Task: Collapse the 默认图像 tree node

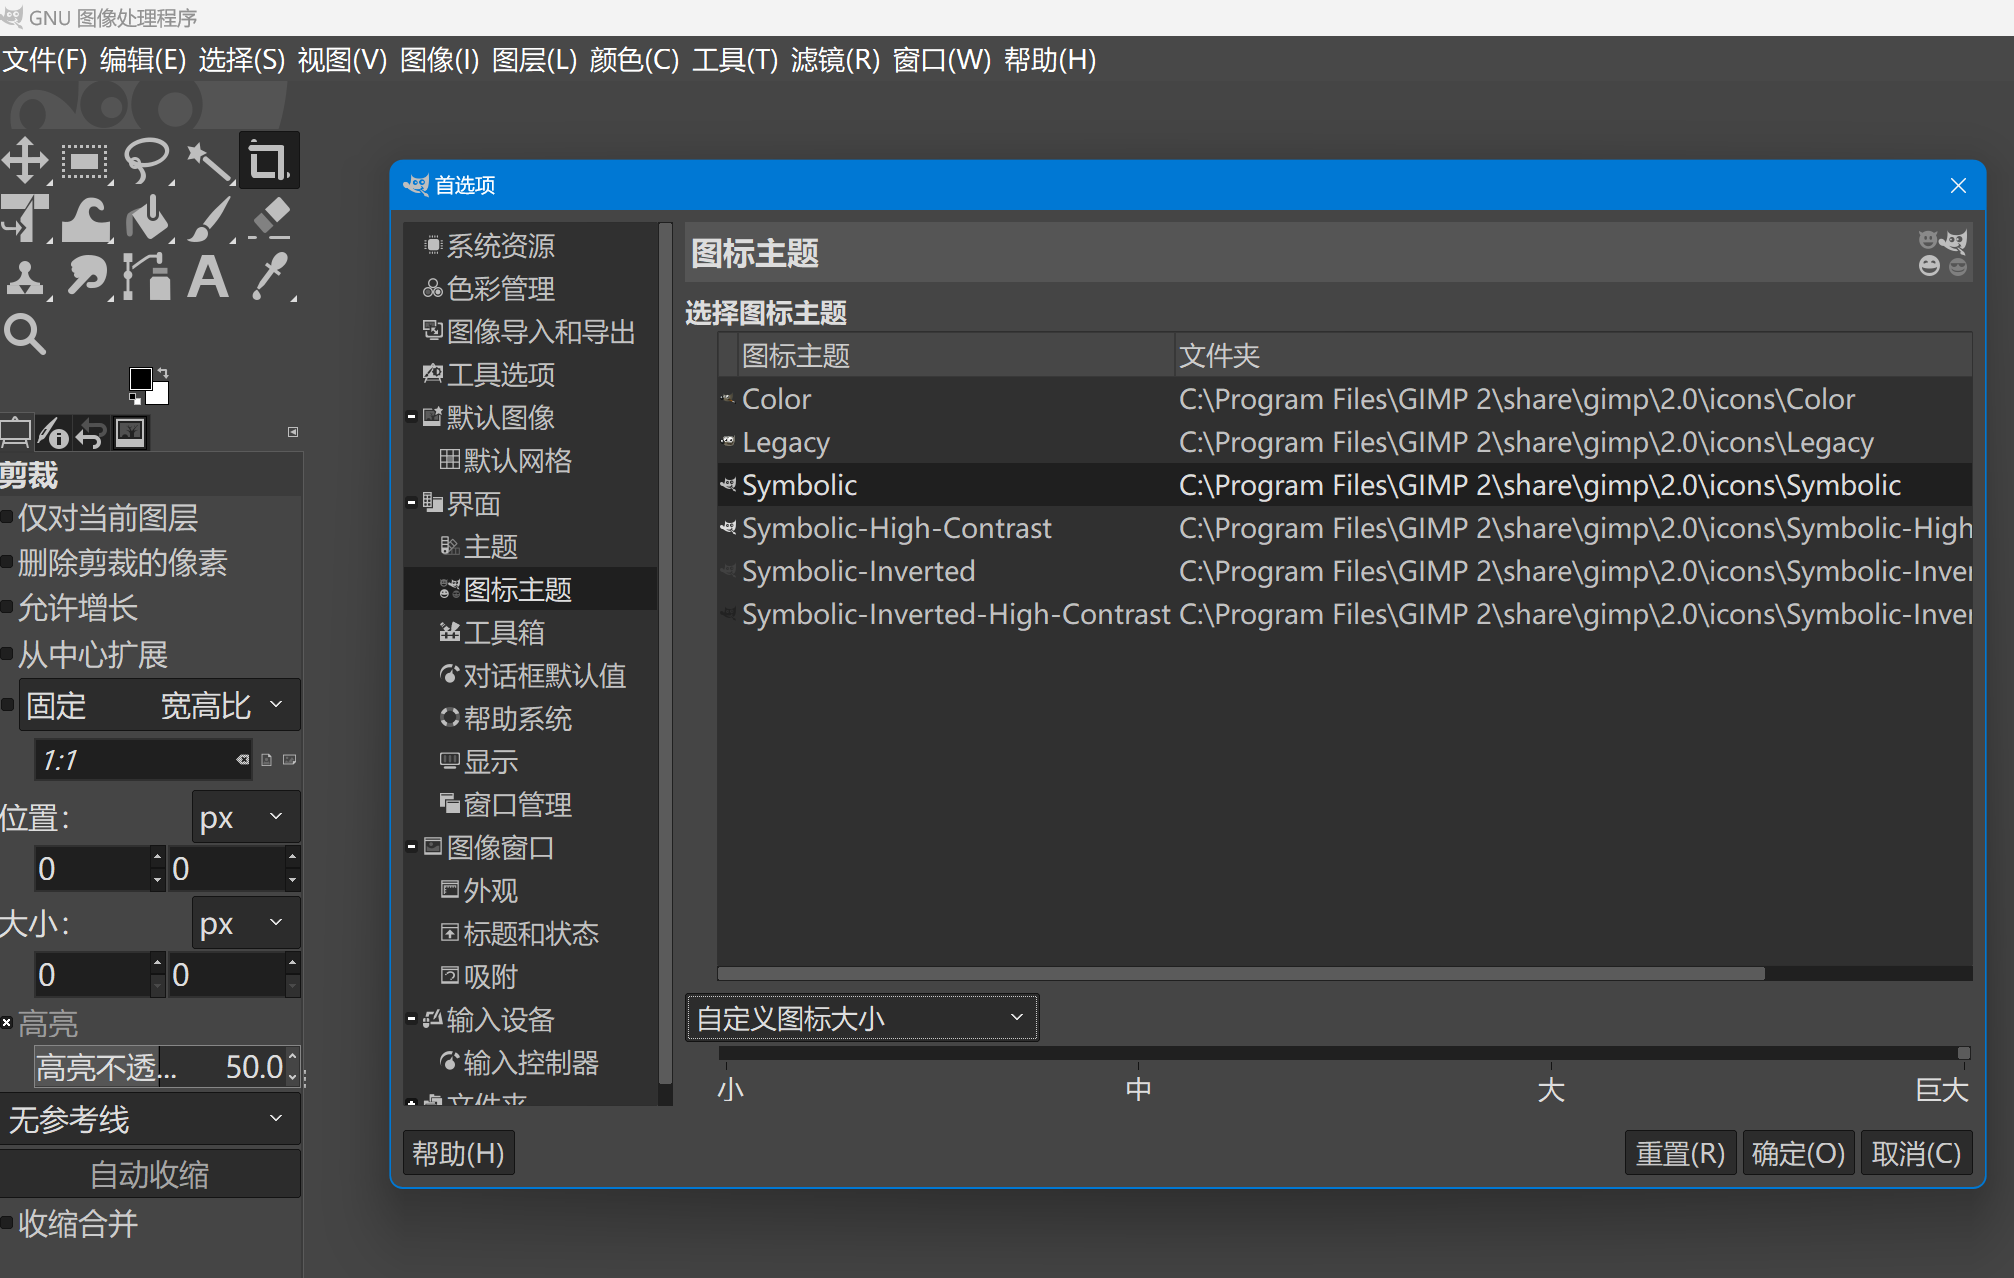Action: tap(411, 417)
